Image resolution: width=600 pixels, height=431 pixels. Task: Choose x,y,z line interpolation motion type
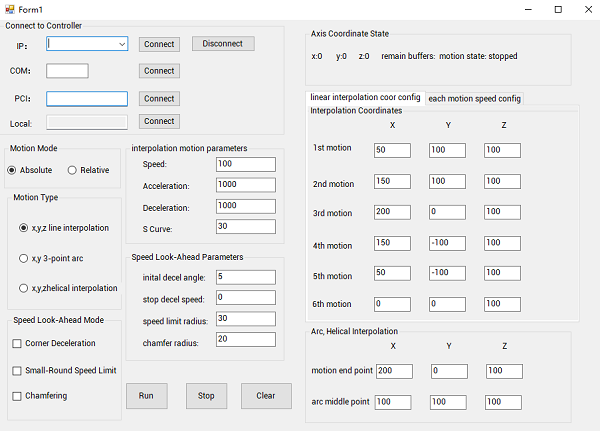pyautogui.click(x=24, y=228)
